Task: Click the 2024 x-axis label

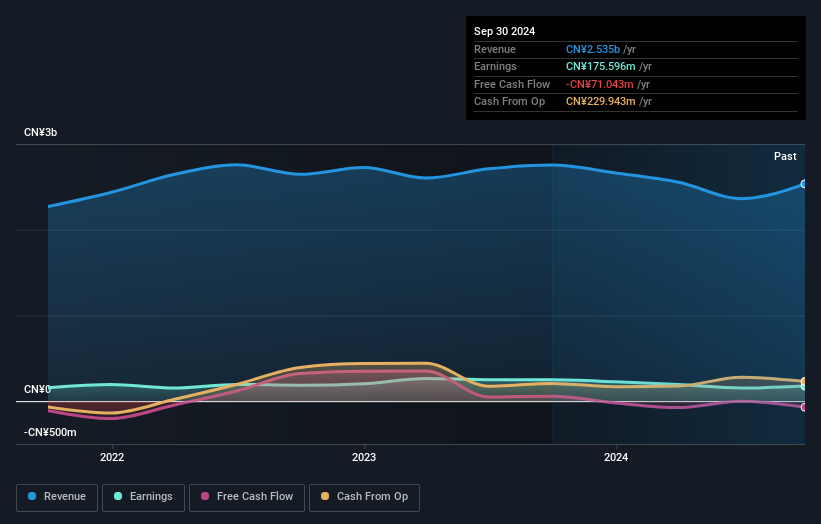Action: [616, 458]
